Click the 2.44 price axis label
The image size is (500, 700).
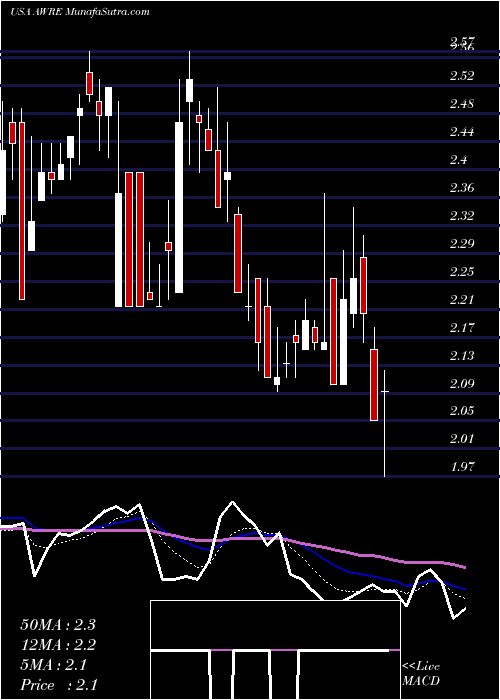coord(461,132)
